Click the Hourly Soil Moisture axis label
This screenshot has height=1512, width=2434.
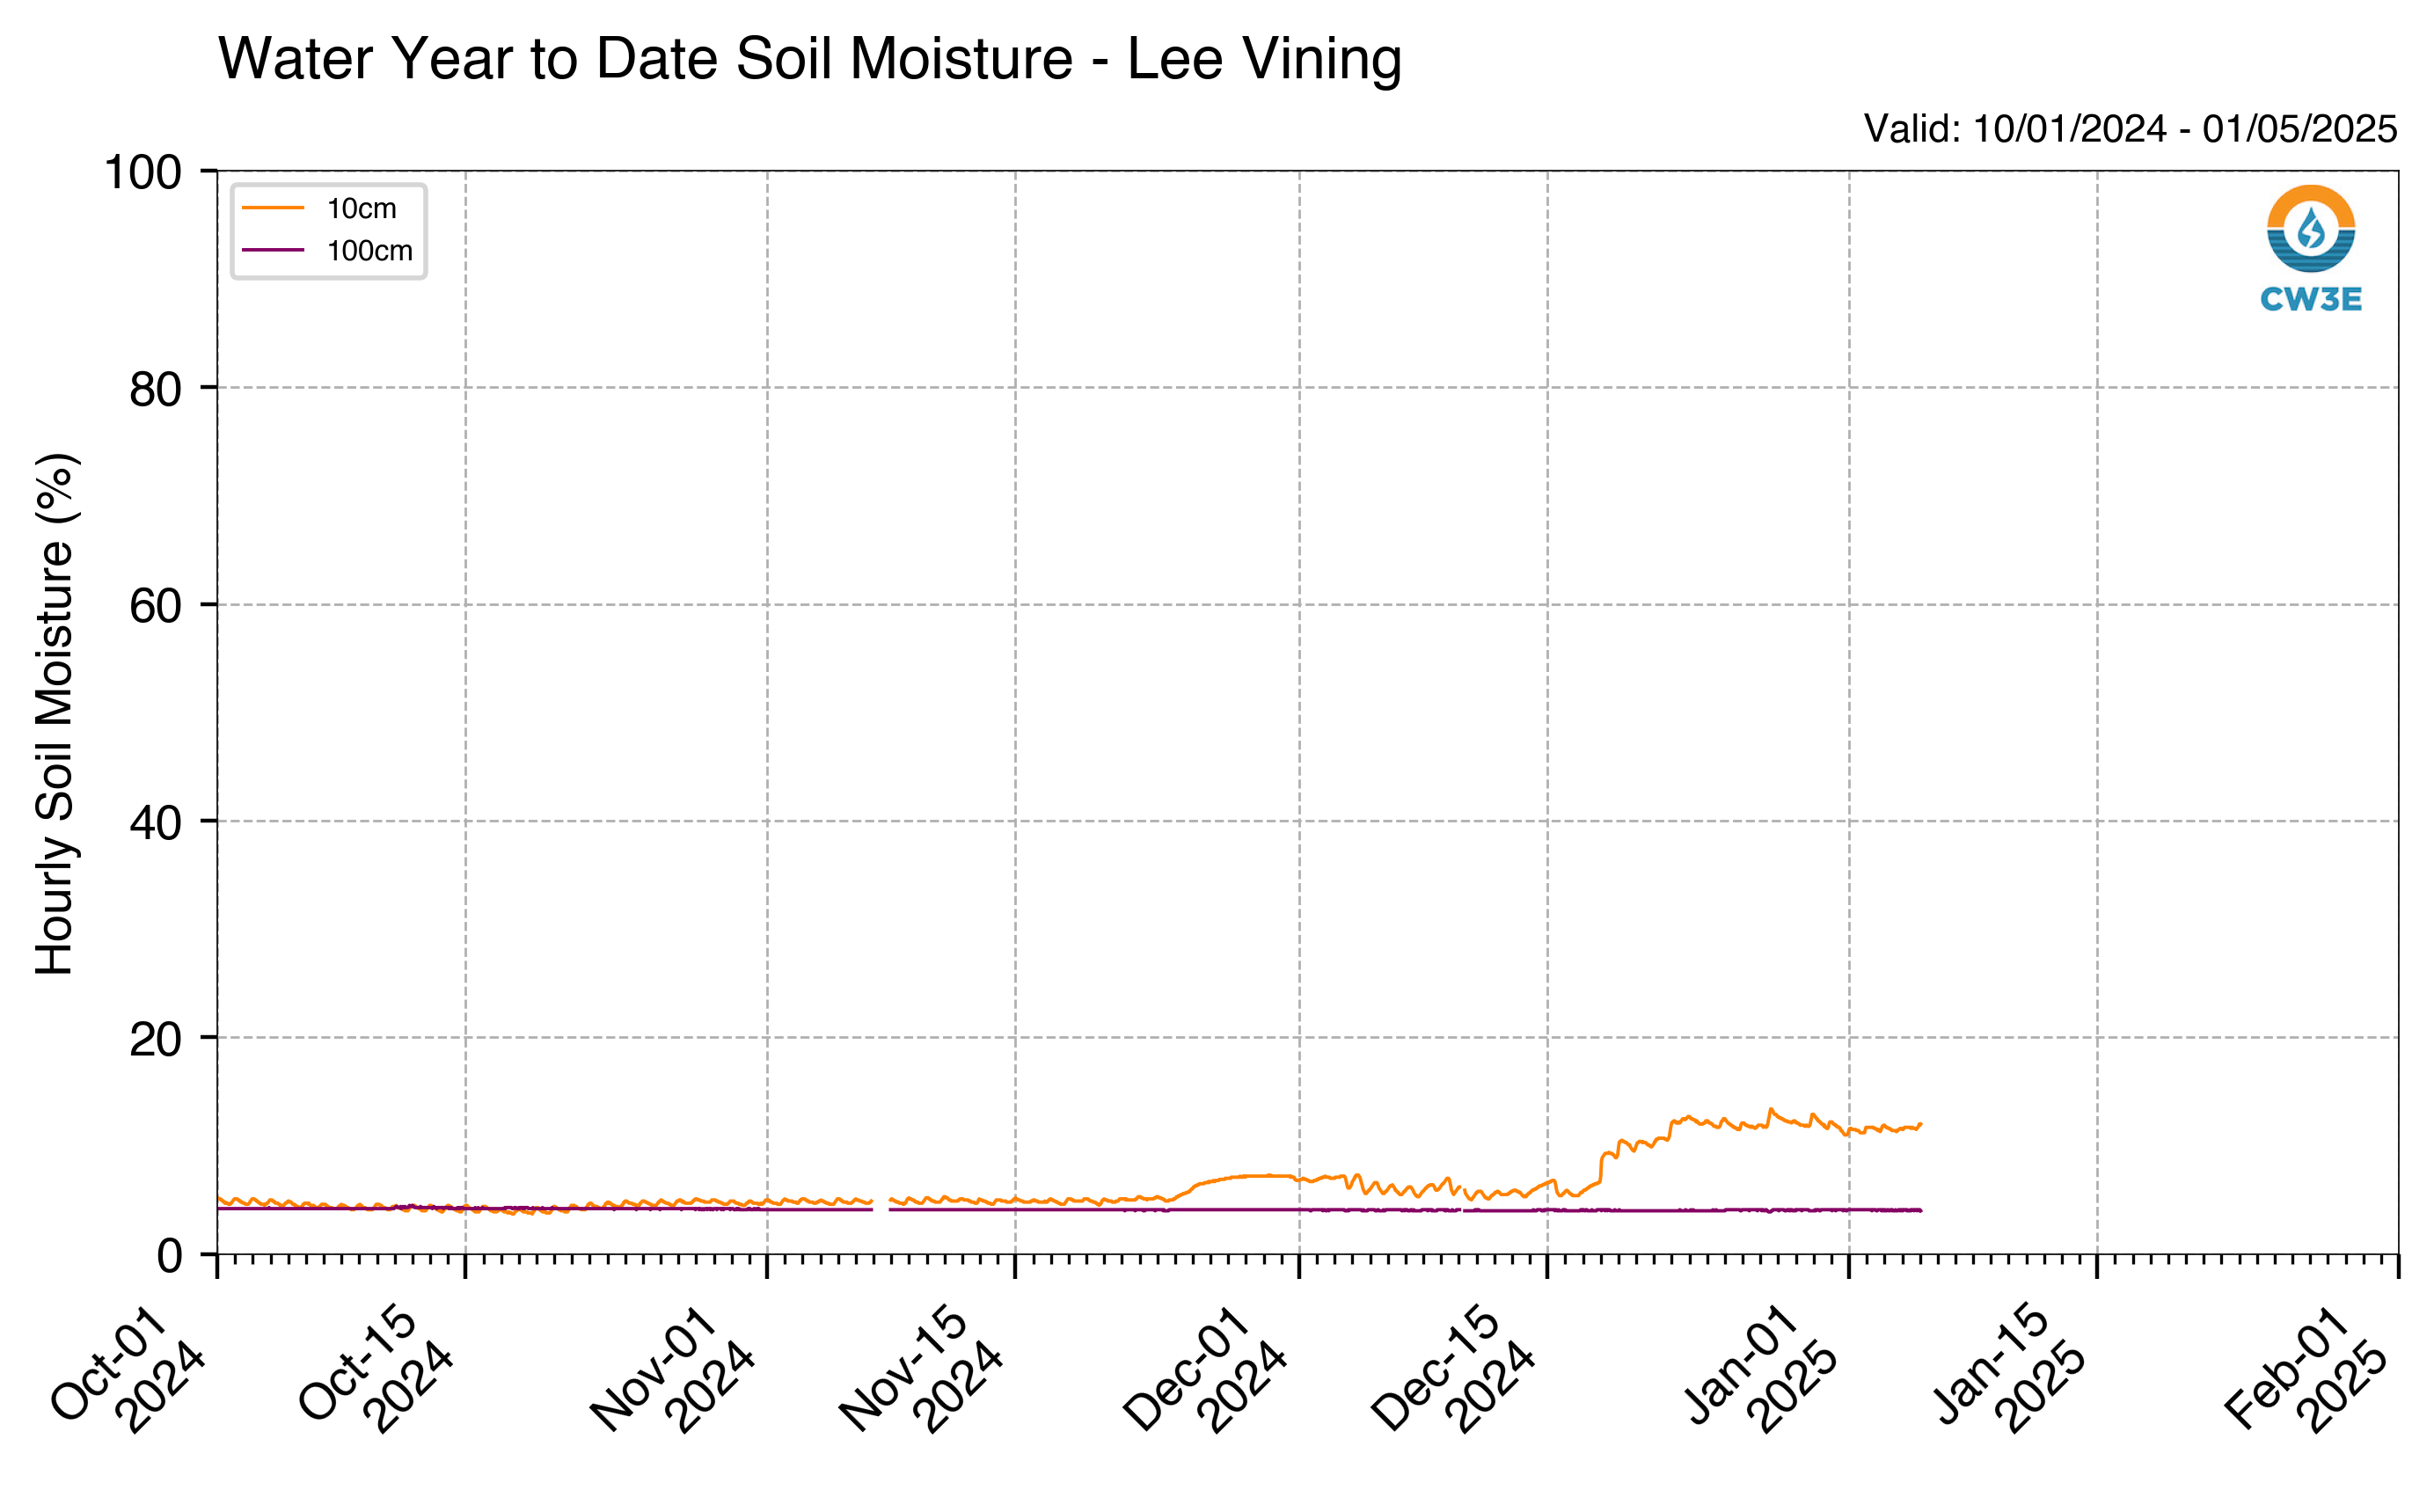pyautogui.click(x=55, y=714)
